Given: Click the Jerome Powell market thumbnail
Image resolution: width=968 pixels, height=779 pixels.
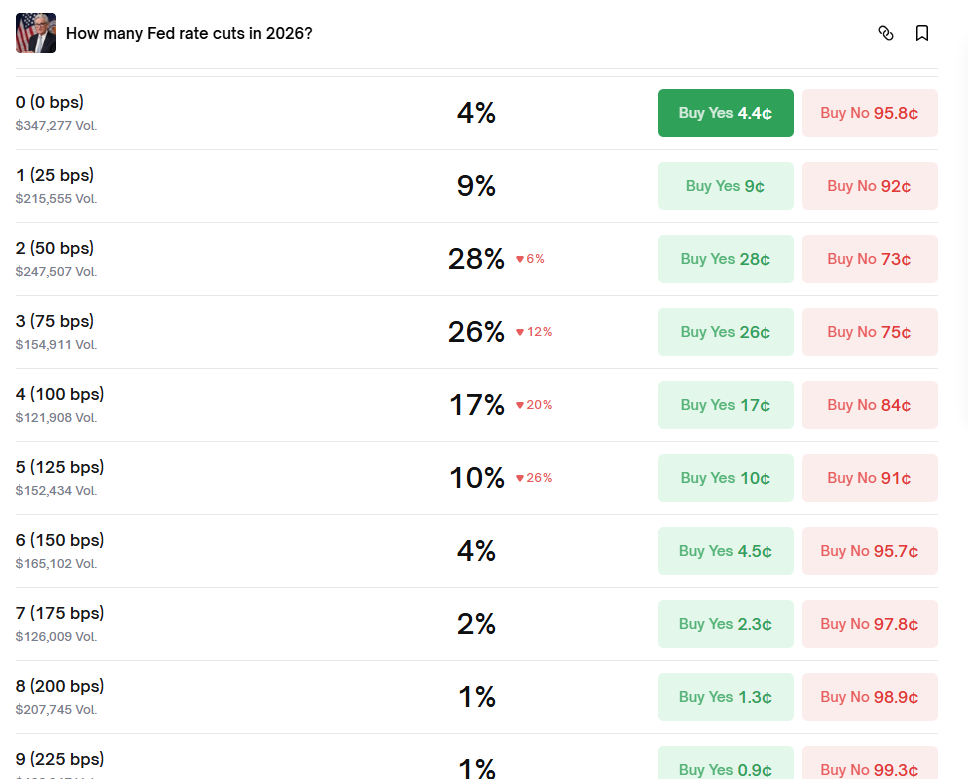Looking at the screenshot, I should click(x=35, y=33).
